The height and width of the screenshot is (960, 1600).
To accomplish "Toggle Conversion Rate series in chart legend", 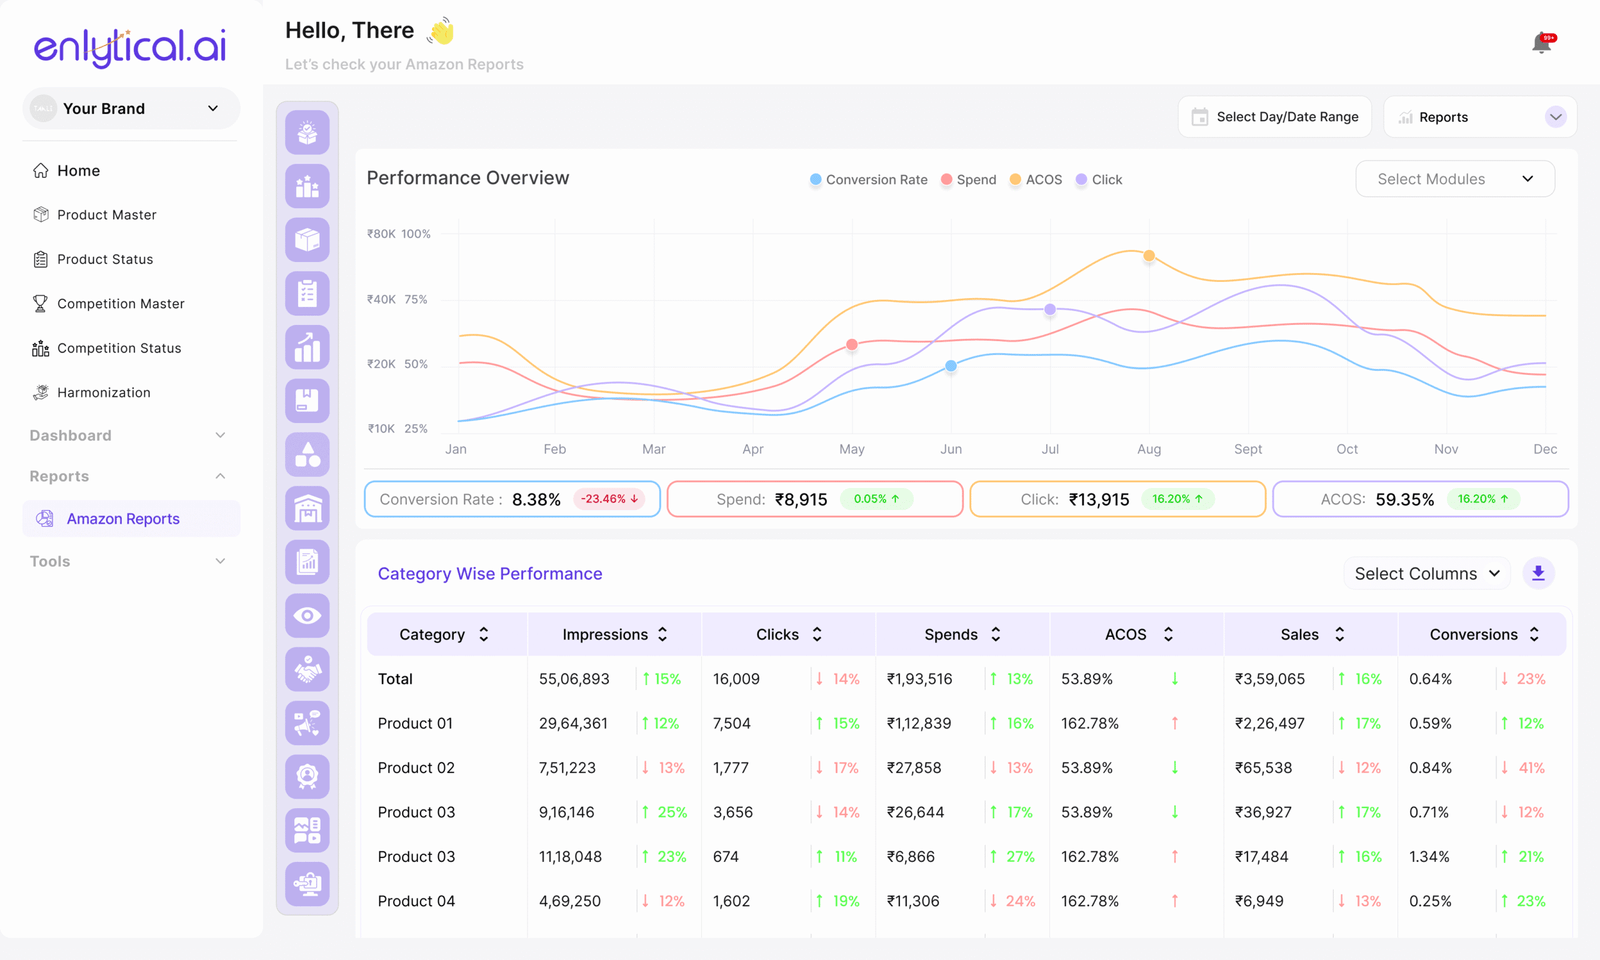I will tap(868, 180).
